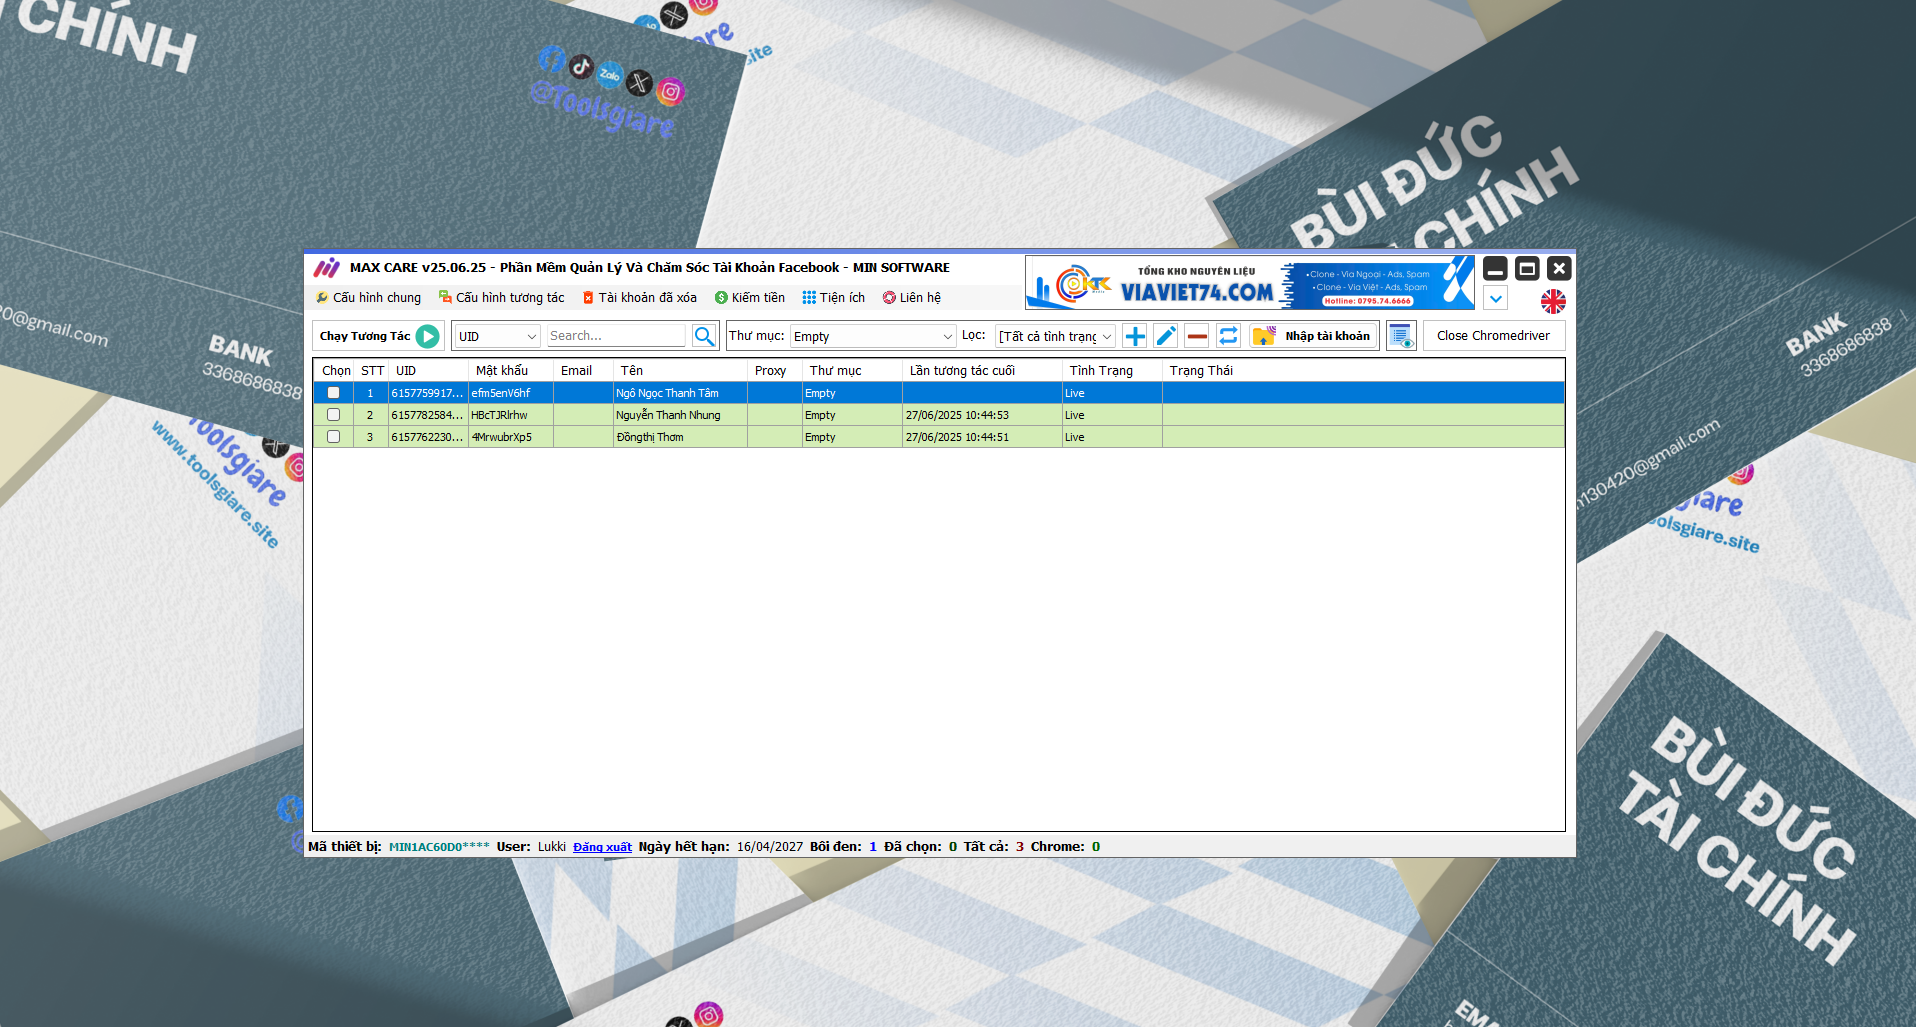The height and width of the screenshot is (1027, 1916).
Task: Click the Proxy column header
Action: (x=775, y=370)
